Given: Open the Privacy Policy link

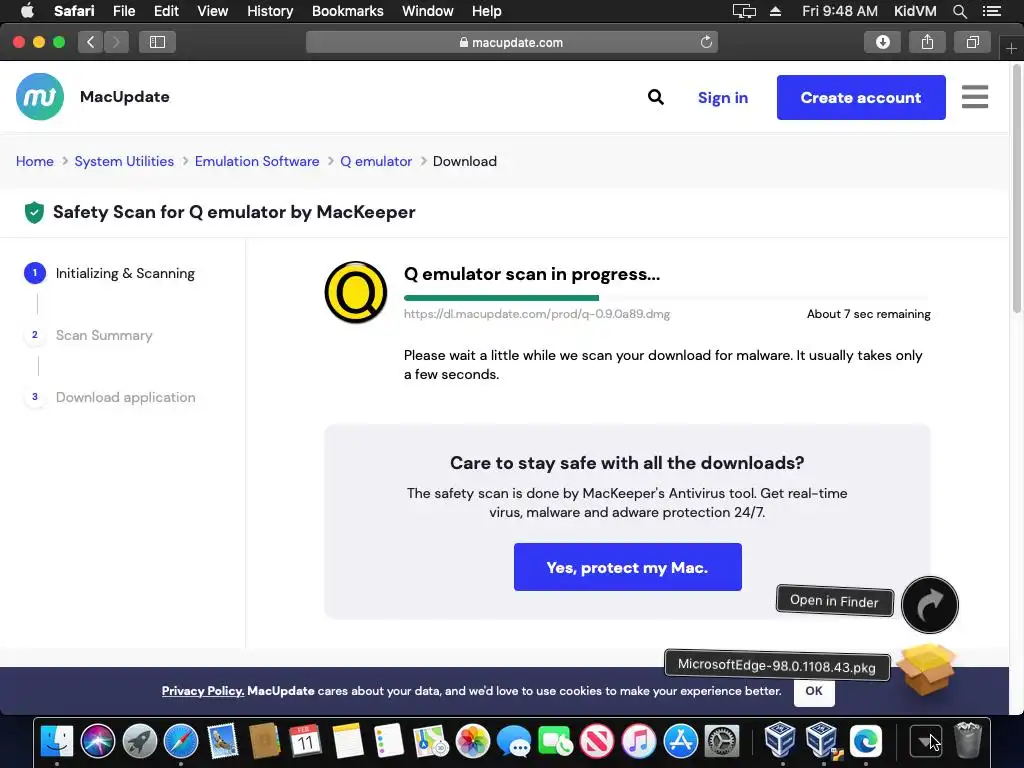Looking at the screenshot, I should pyautogui.click(x=202, y=691).
